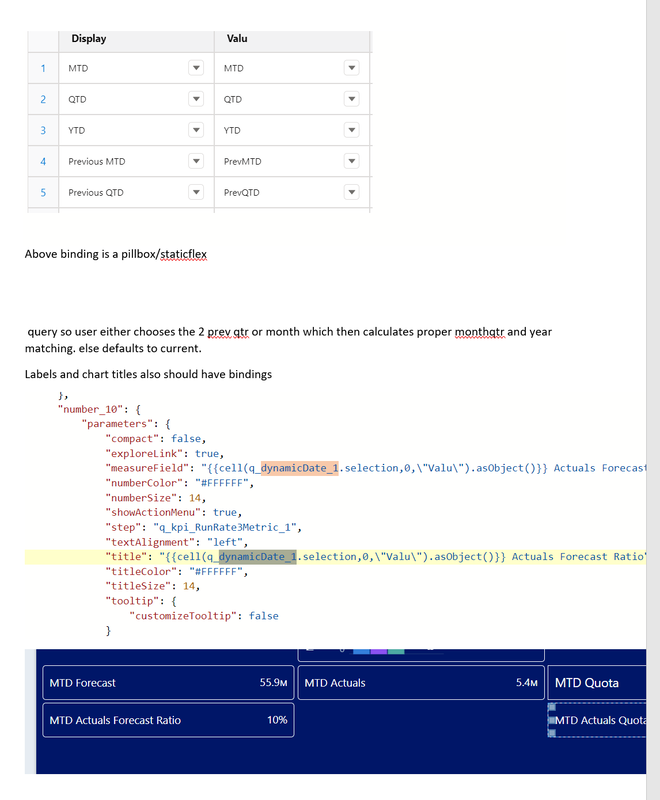
Task: Click the 55.9M forecast value
Action: 273,683
